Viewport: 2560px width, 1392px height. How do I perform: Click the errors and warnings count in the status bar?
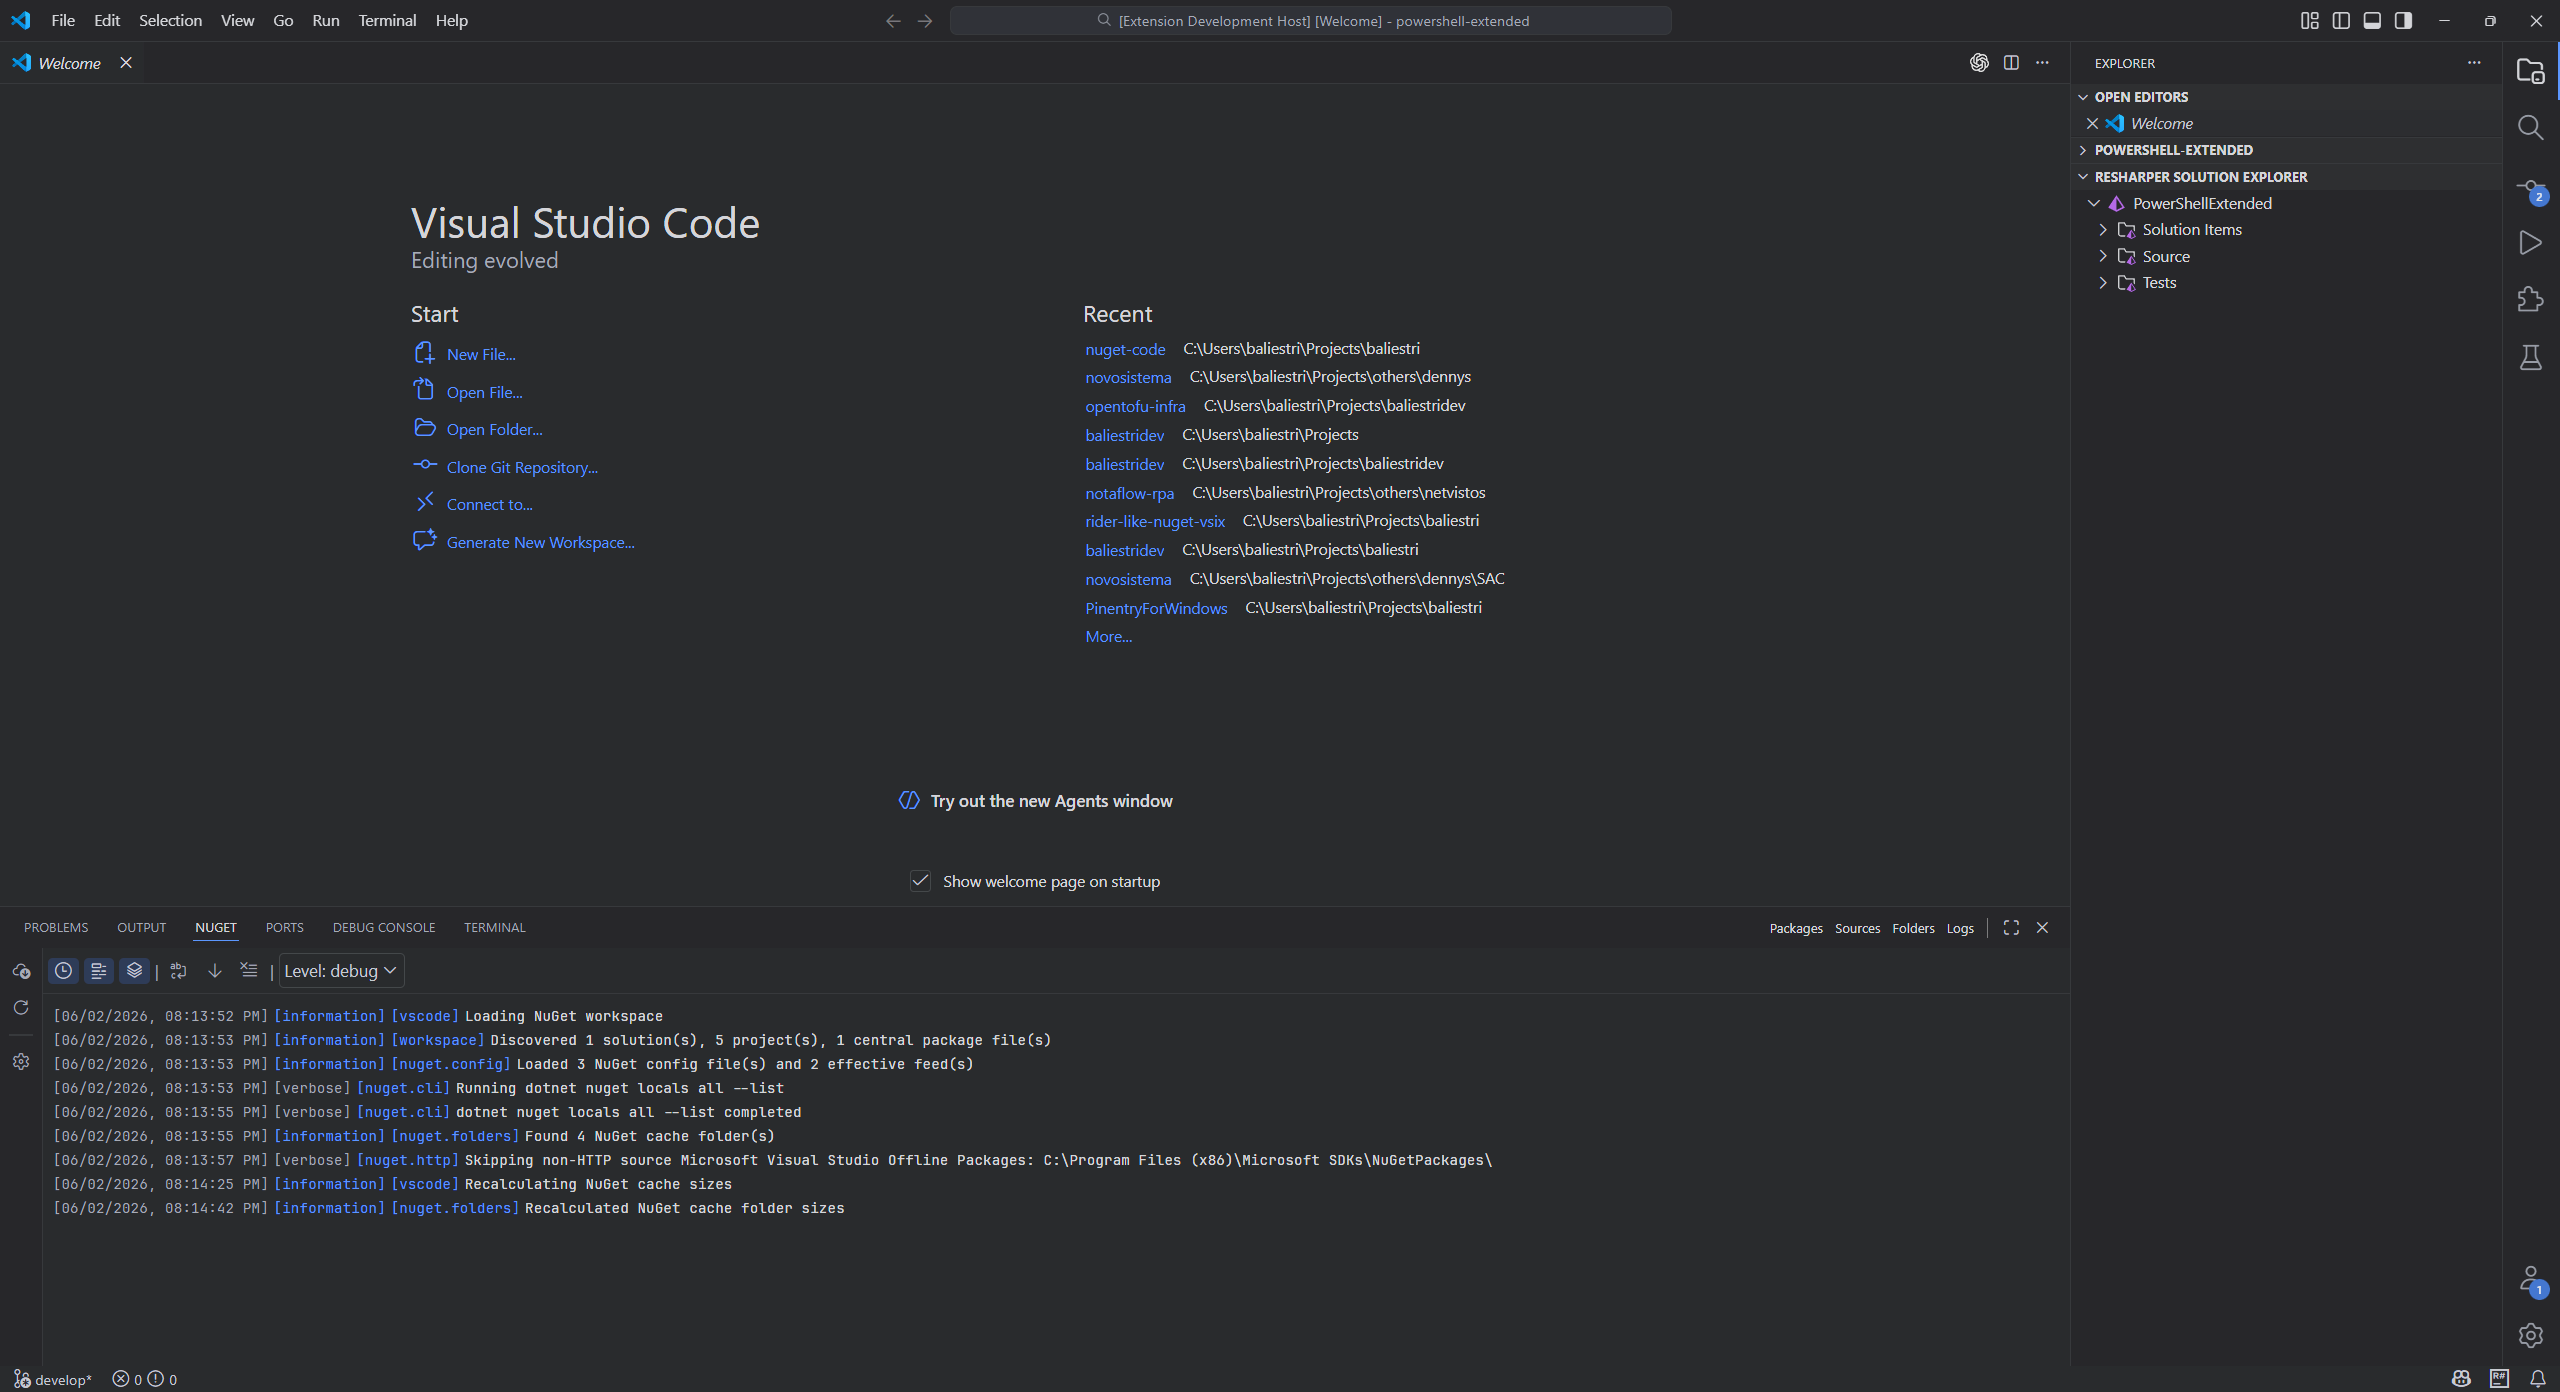145,1379
